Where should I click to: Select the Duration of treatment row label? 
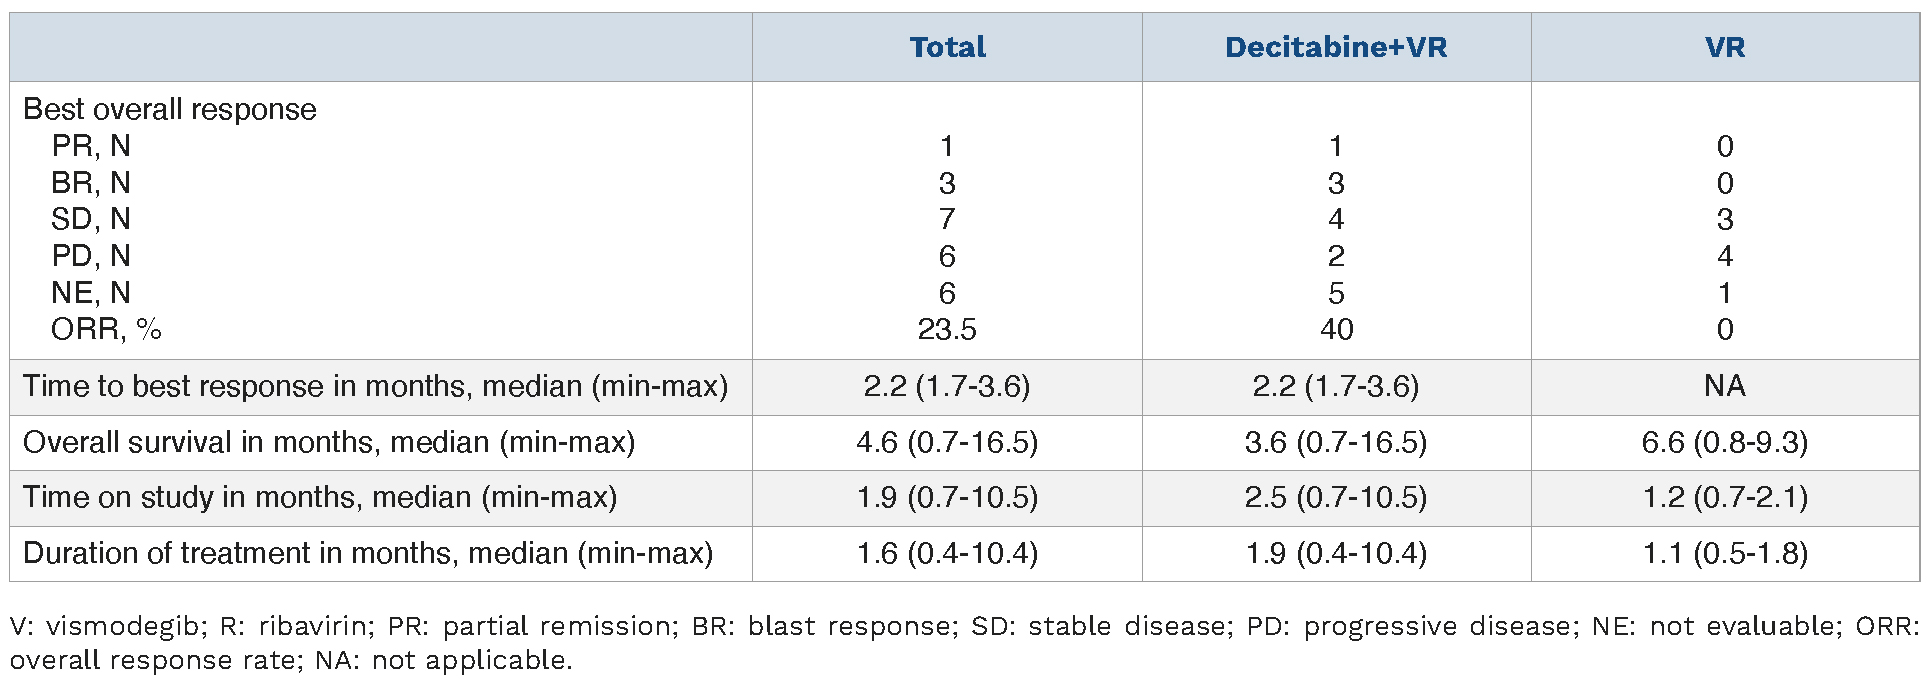click(368, 553)
